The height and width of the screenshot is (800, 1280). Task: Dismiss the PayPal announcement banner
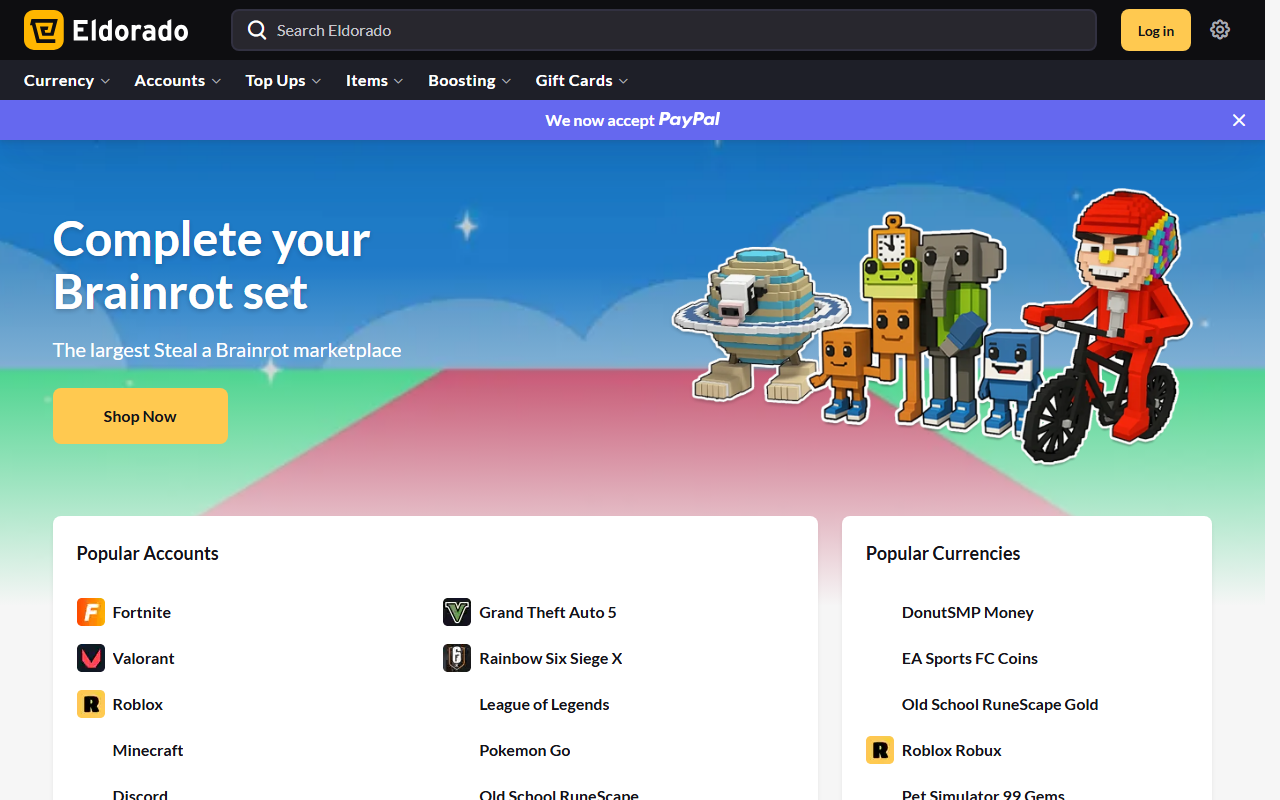[x=1239, y=120]
